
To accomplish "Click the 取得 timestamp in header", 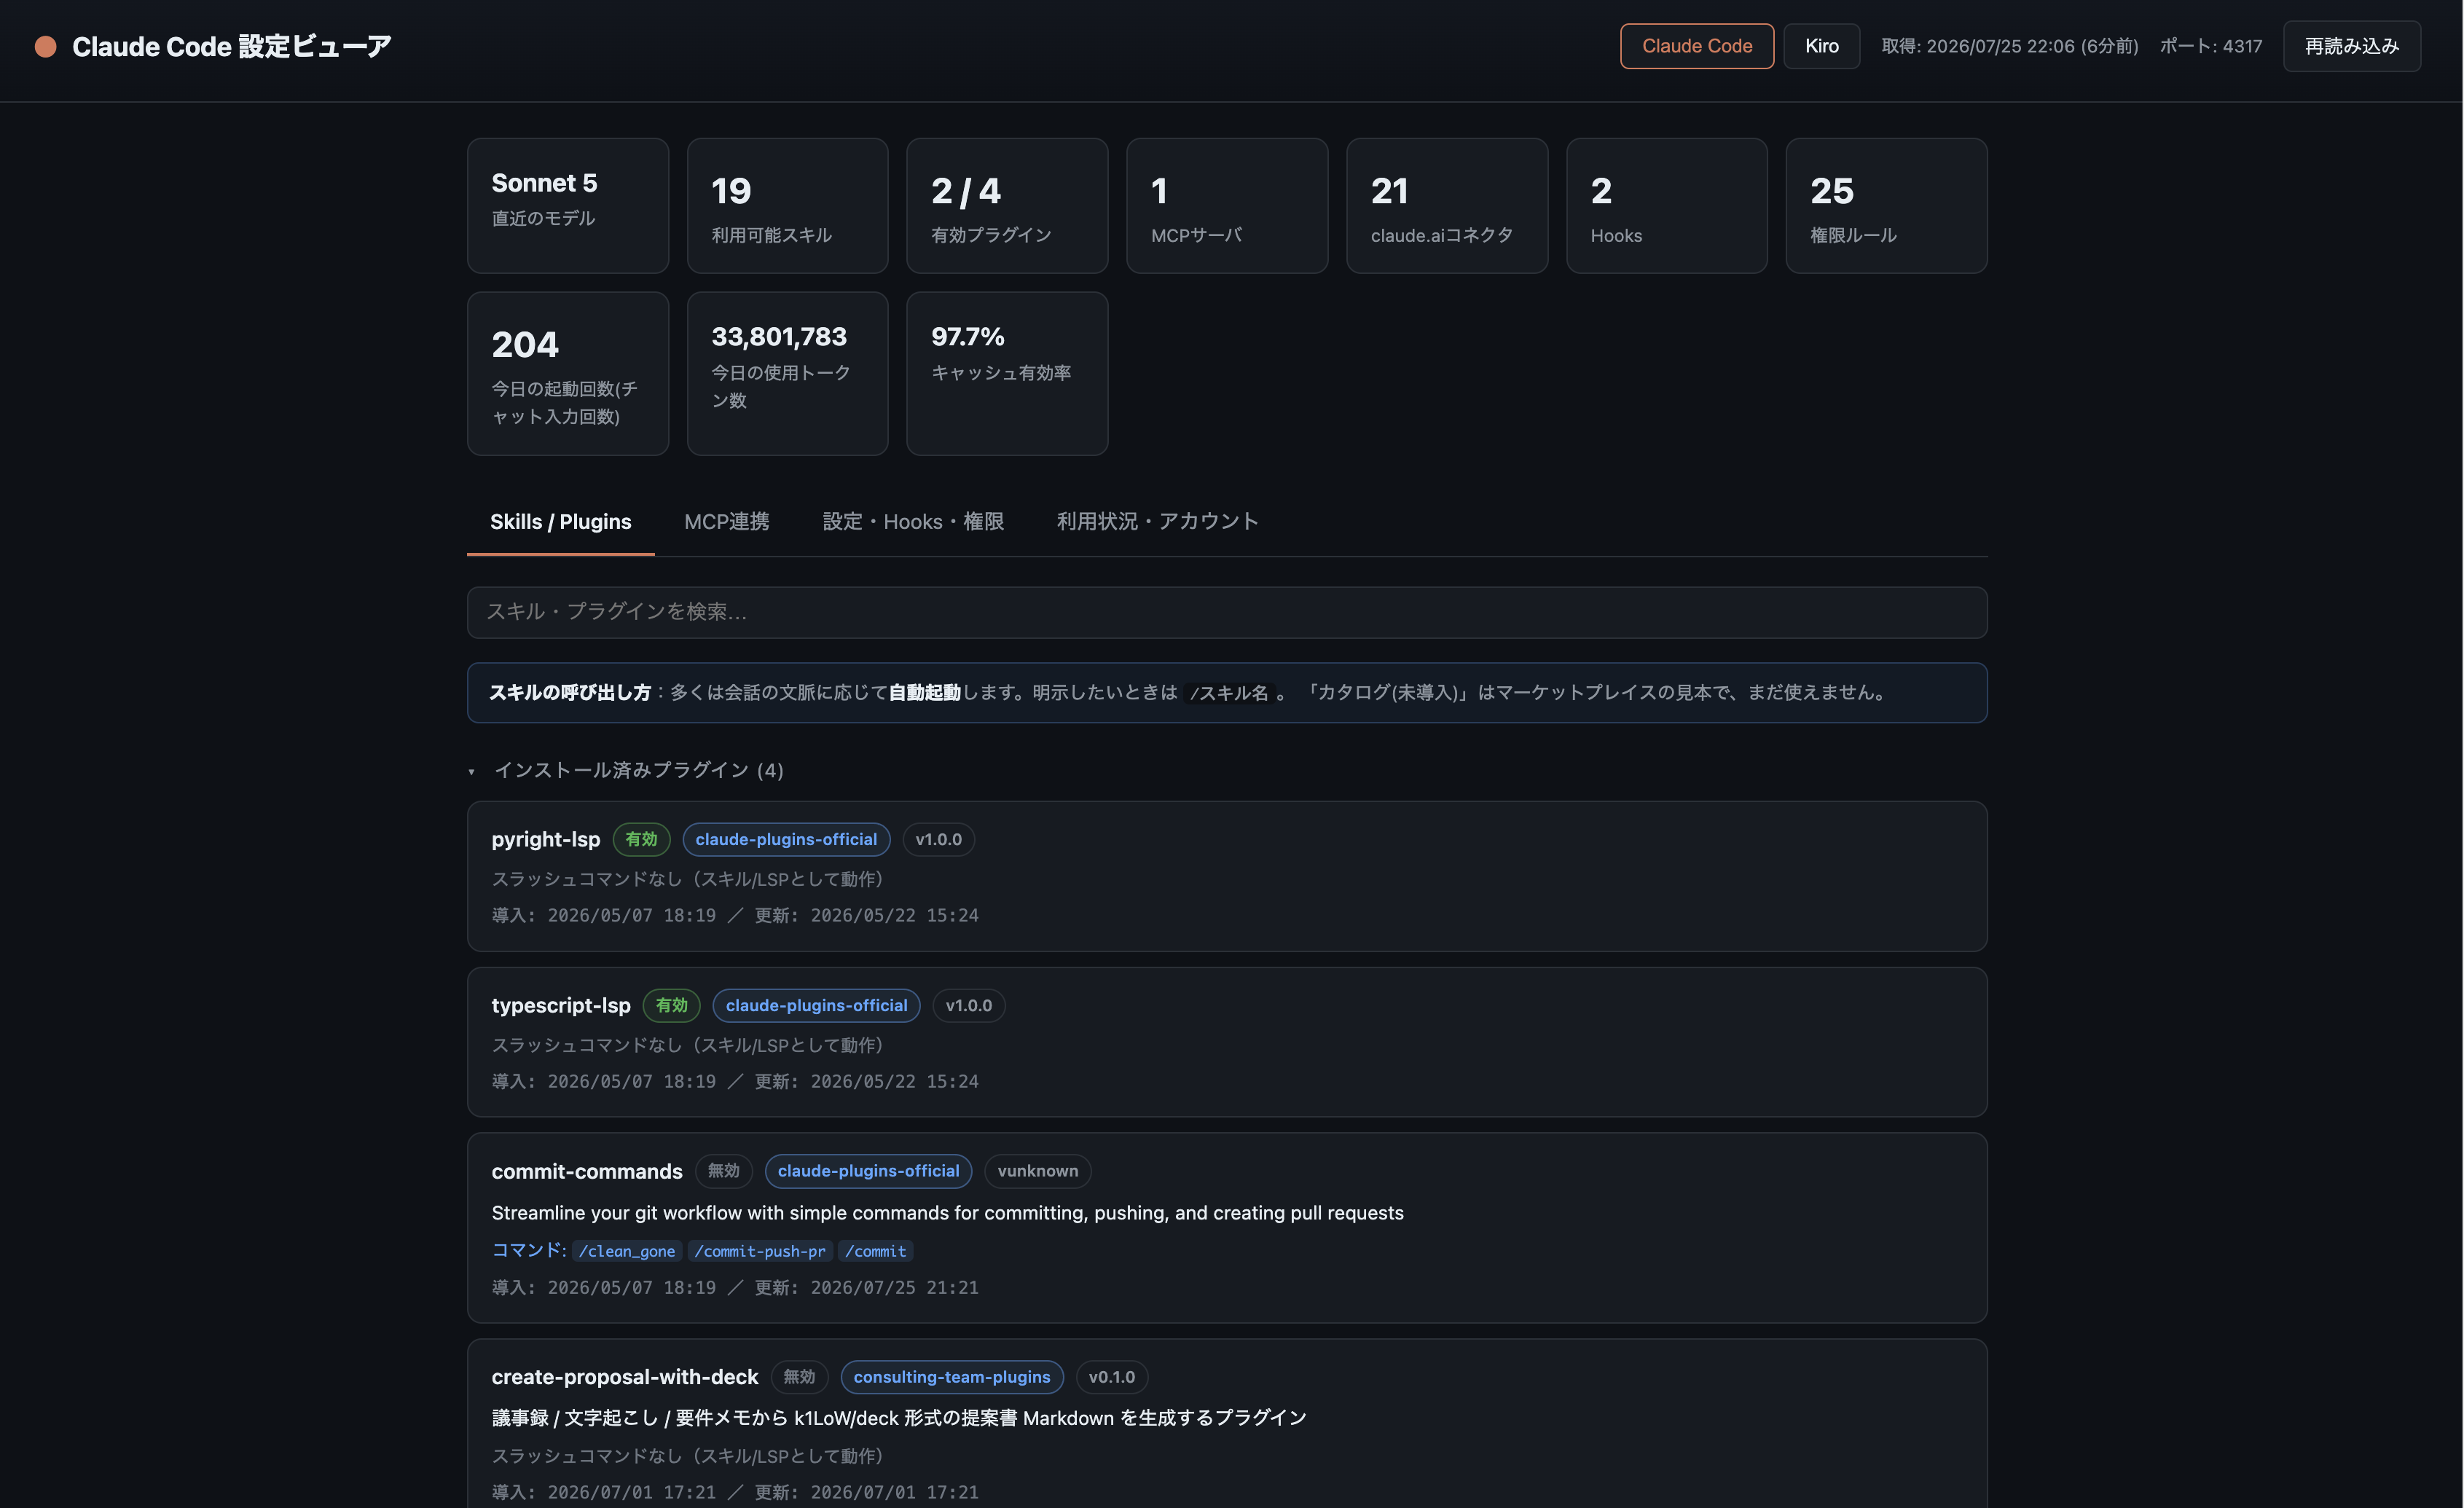I will pos(2009,46).
